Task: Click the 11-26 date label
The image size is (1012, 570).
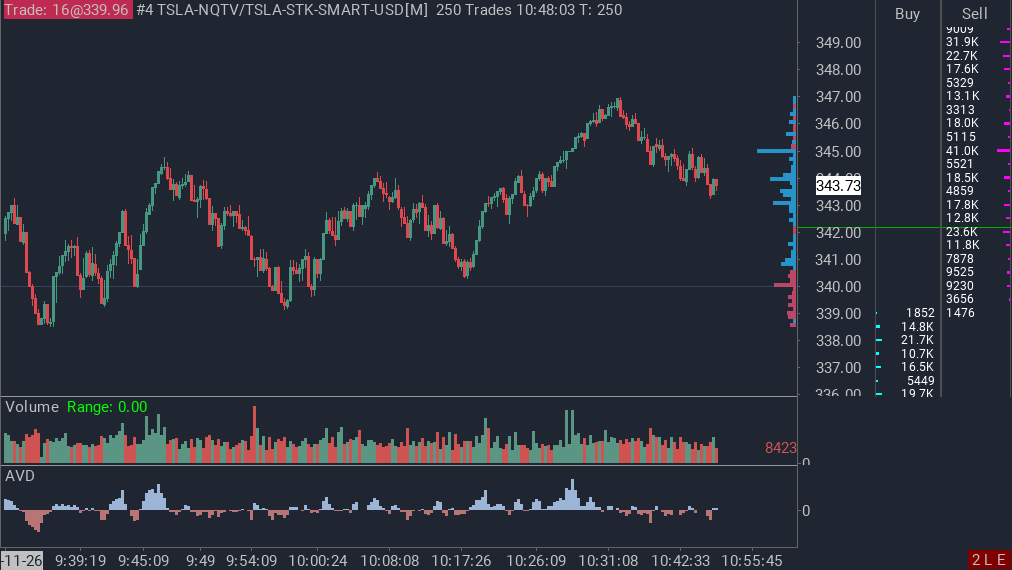Action: pyautogui.click(x=22, y=560)
